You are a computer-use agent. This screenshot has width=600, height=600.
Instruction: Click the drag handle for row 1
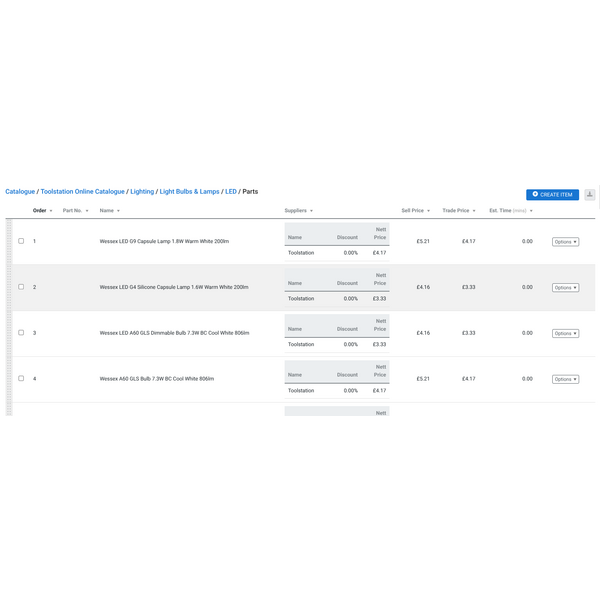[x=9, y=241]
